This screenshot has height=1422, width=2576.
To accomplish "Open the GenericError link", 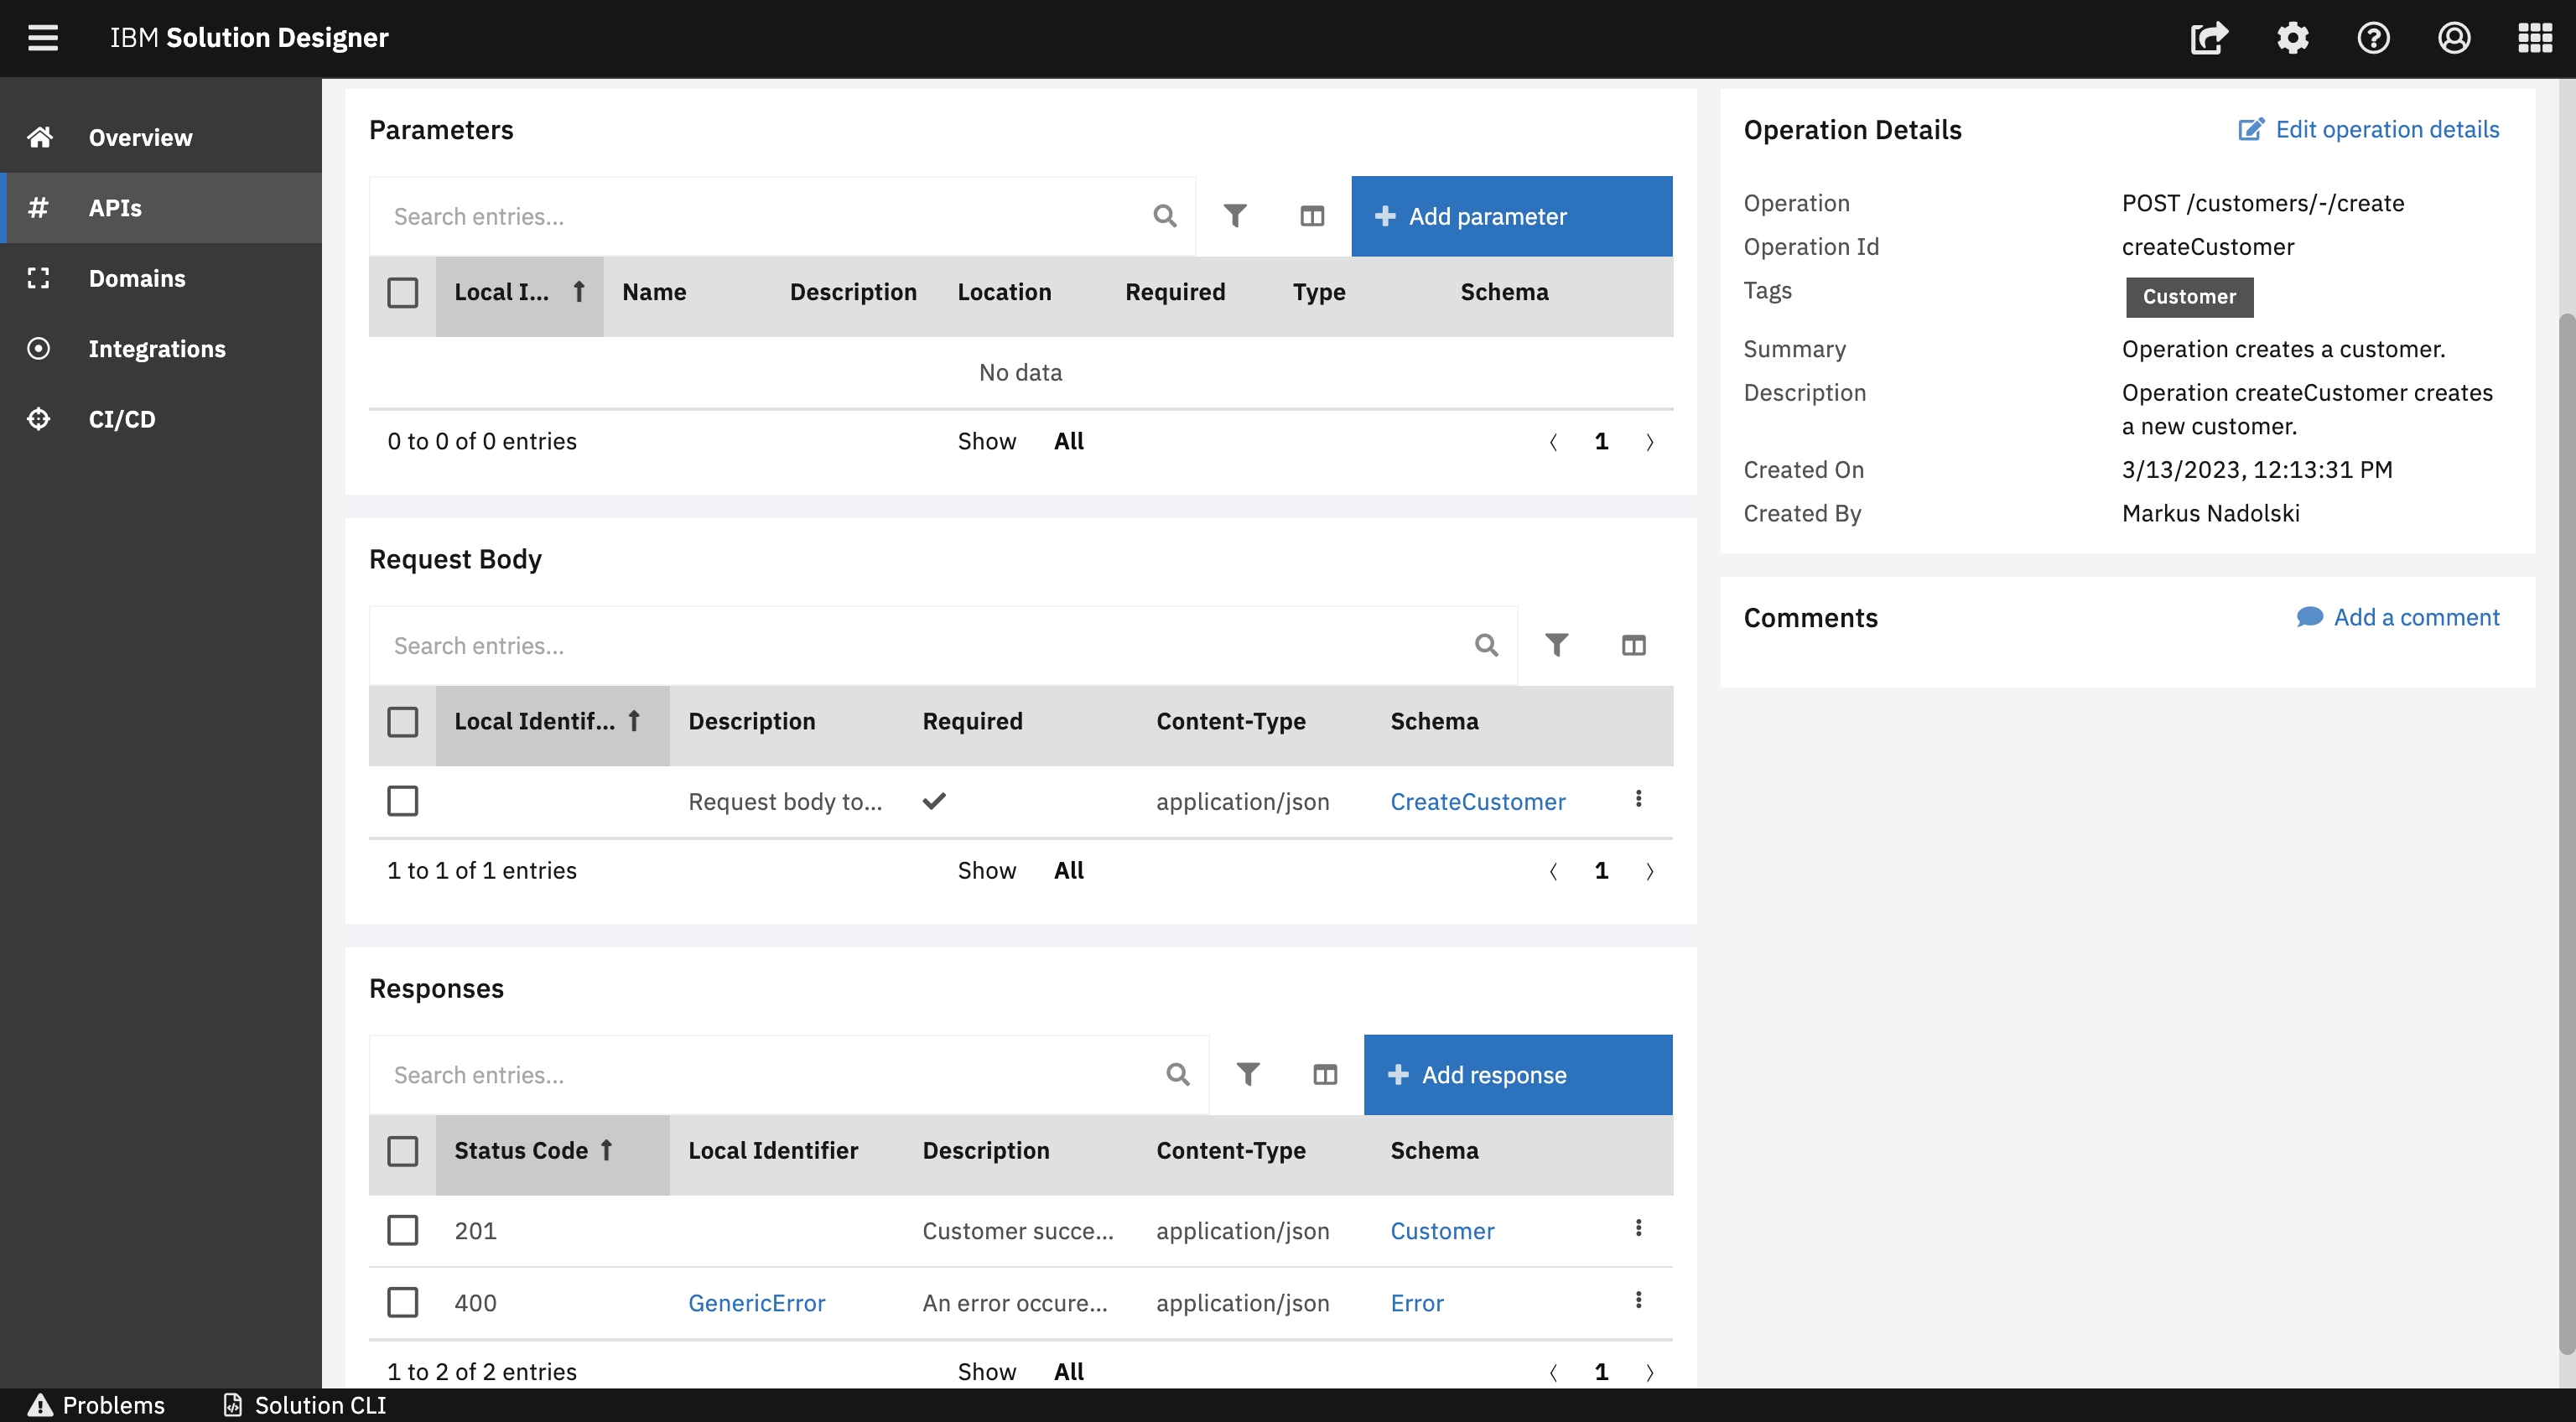I will click(757, 1302).
